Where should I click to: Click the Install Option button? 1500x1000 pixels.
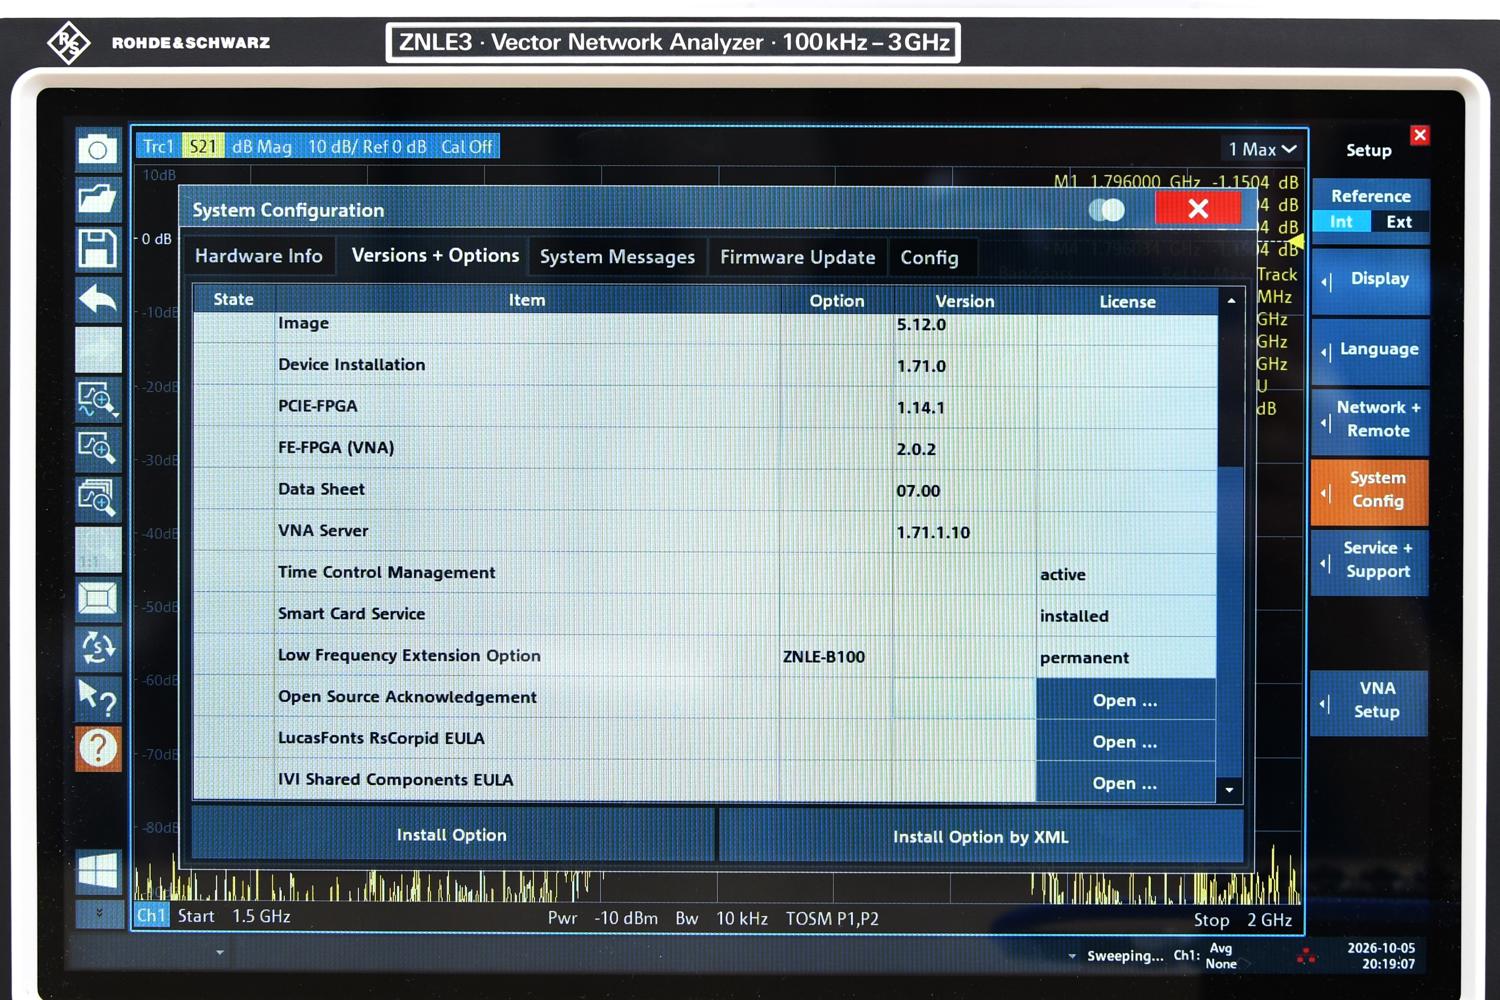coord(452,835)
